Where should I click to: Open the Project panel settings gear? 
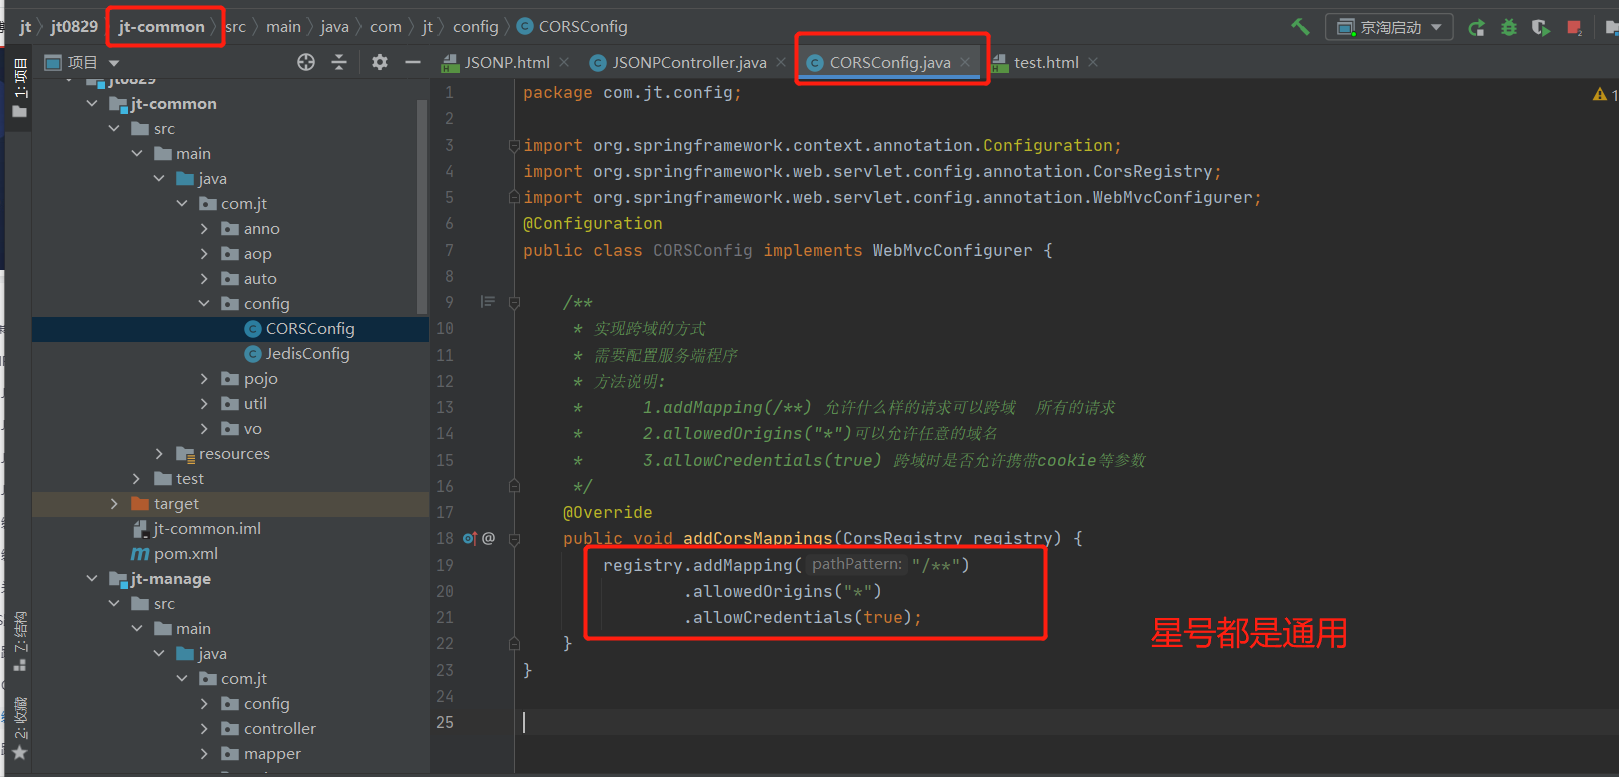[x=380, y=62]
